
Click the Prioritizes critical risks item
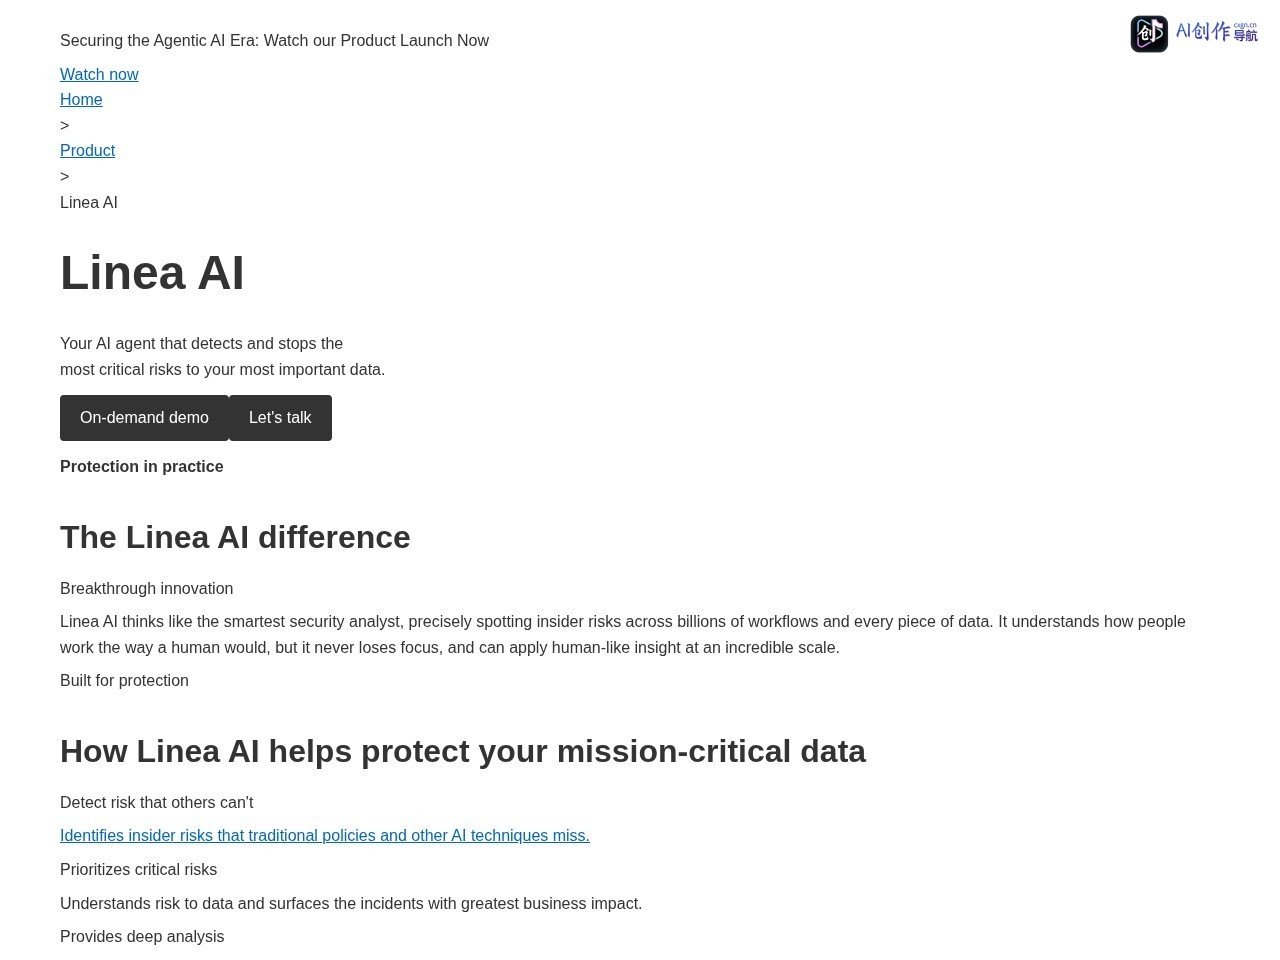click(x=138, y=869)
